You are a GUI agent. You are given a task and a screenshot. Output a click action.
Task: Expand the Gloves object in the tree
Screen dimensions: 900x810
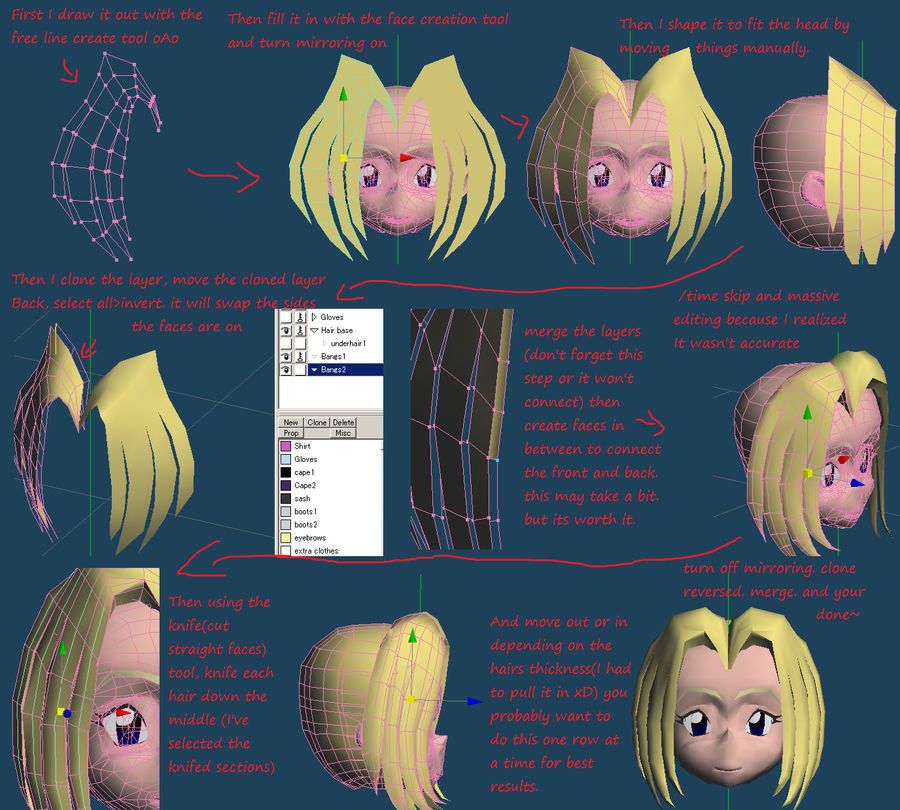[313, 318]
